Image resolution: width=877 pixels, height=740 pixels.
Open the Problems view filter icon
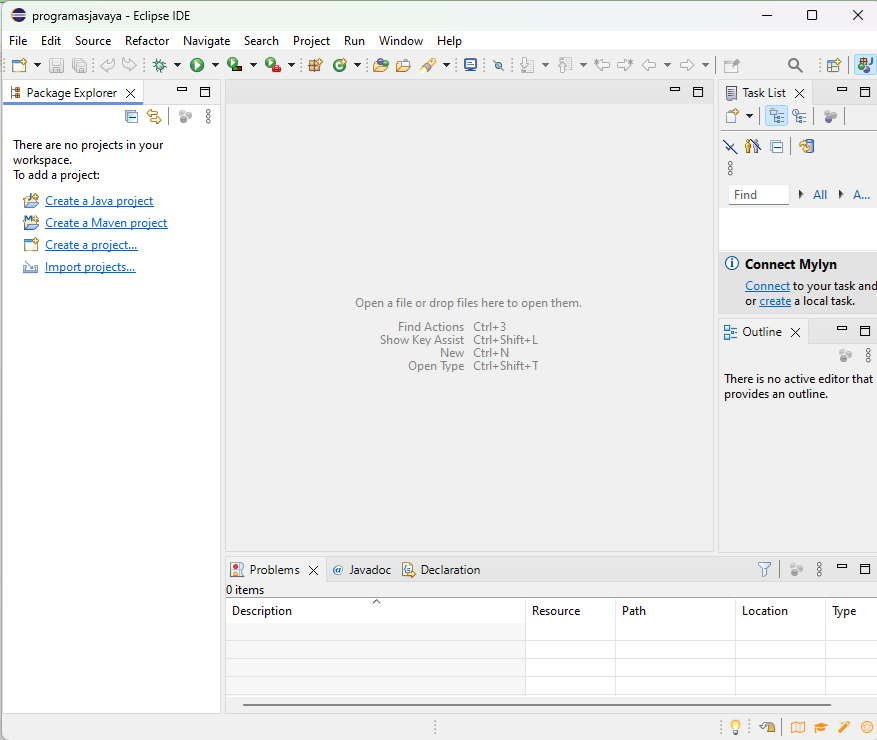[764, 569]
